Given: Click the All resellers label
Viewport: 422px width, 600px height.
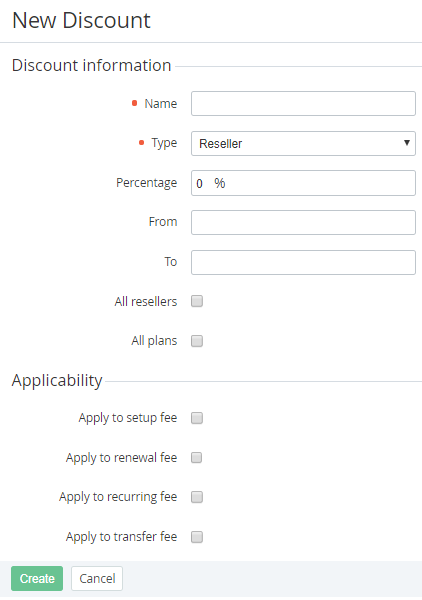Looking at the screenshot, I should point(146,302).
